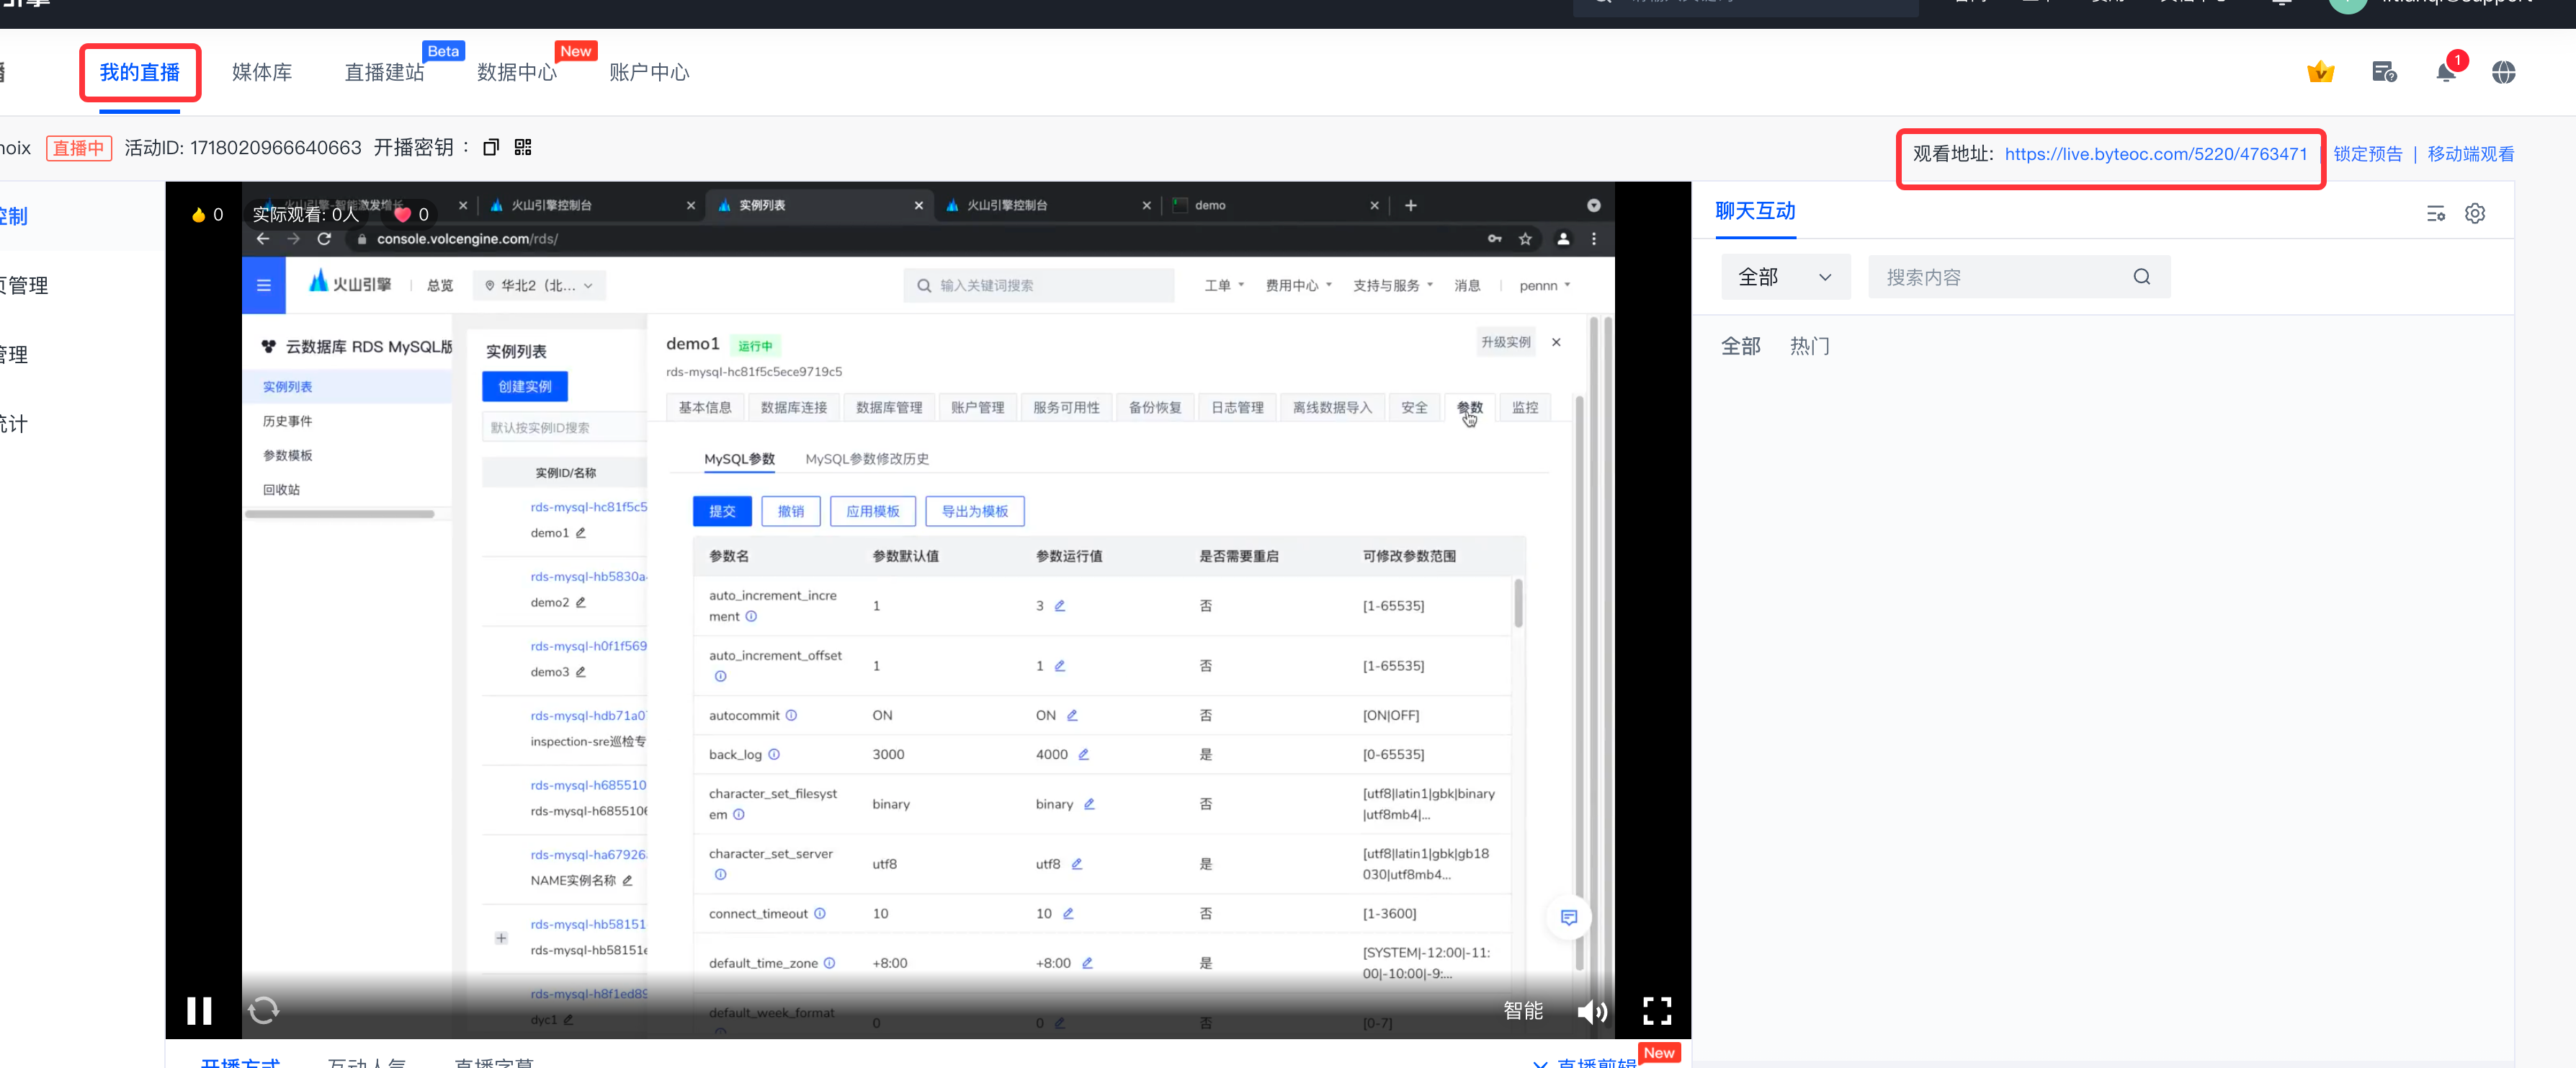Open the pennn account dropdown
Image resolution: width=2576 pixels, height=1068 pixels.
pyautogui.click(x=1544, y=286)
